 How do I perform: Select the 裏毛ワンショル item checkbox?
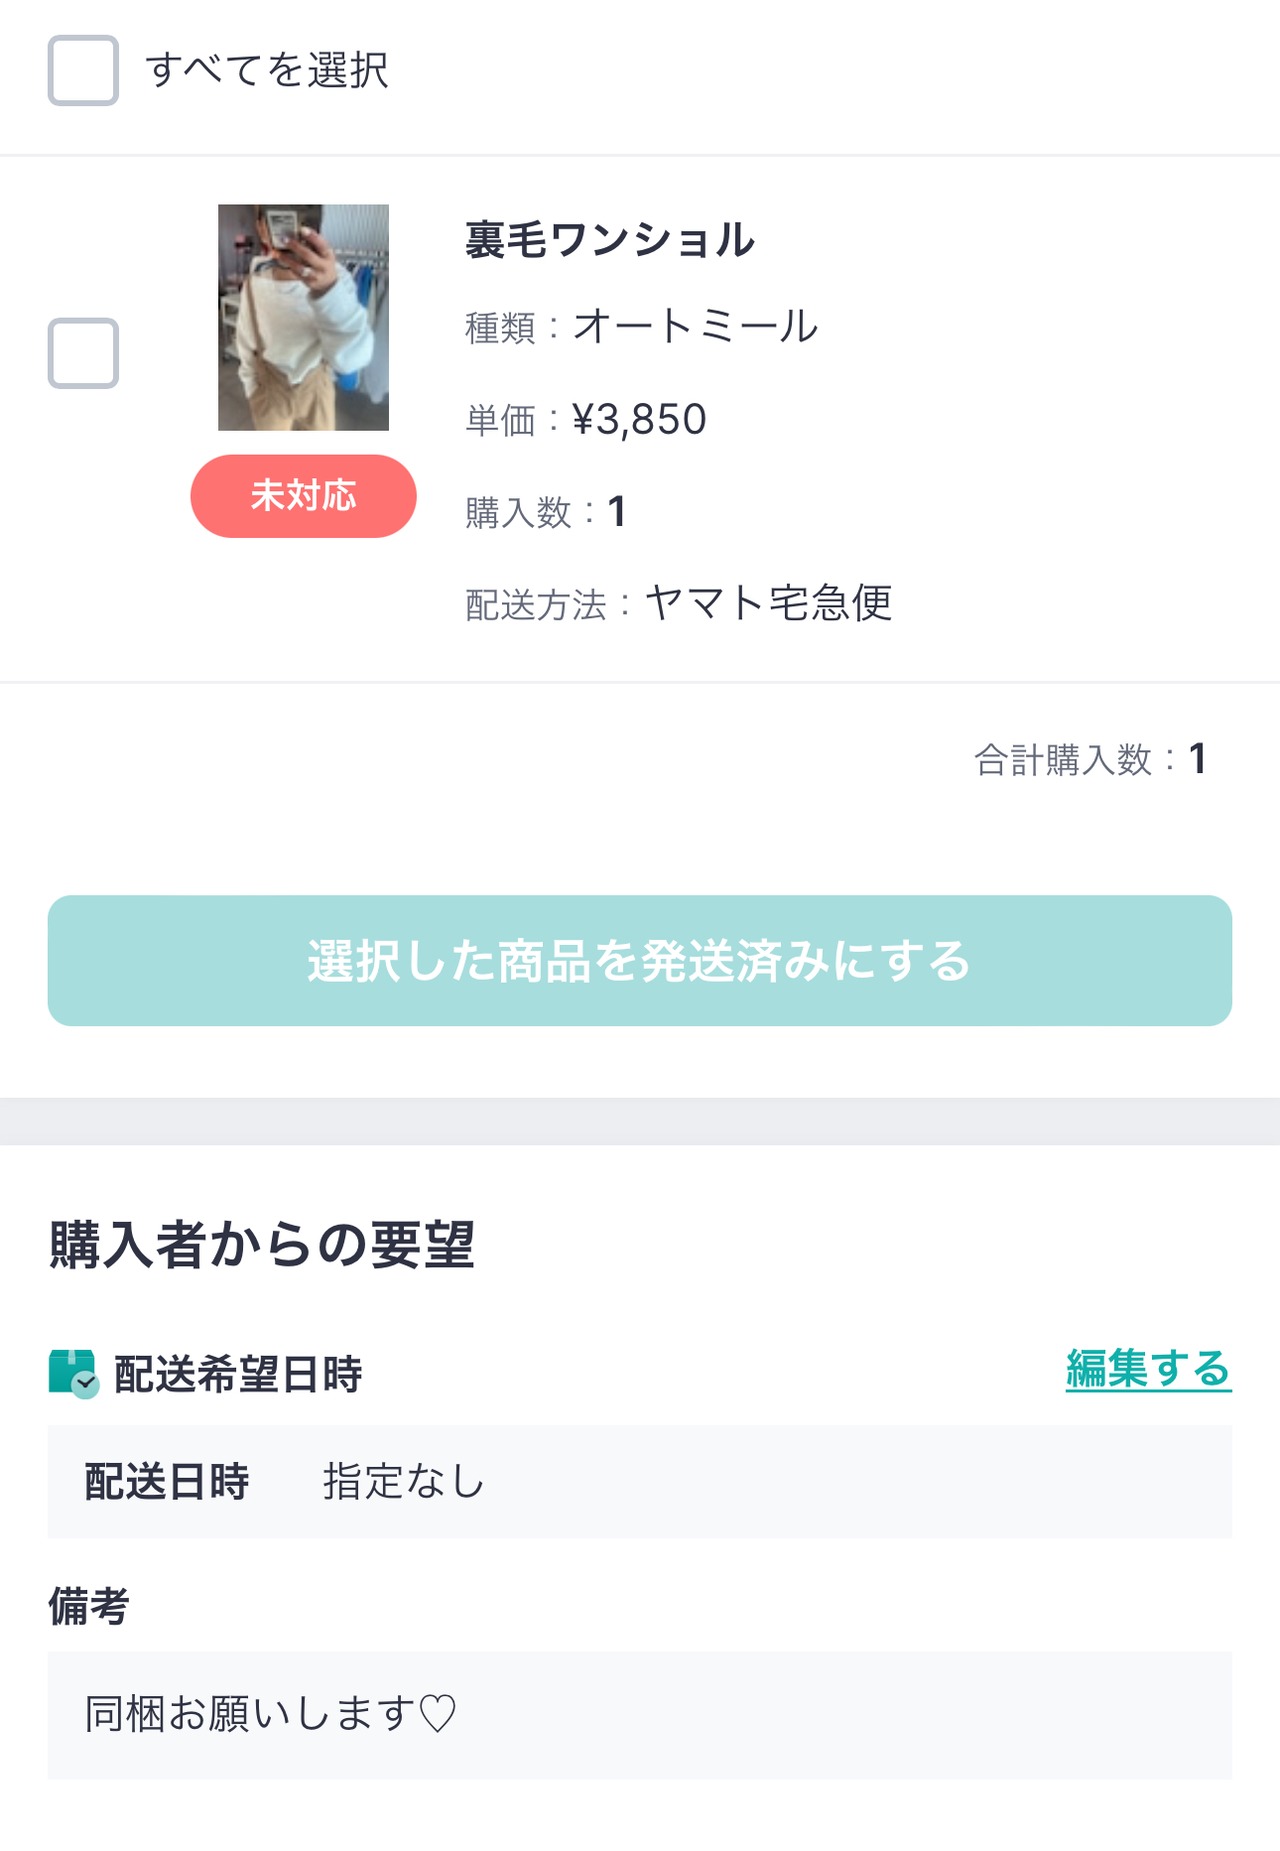click(x=83, y=353)
